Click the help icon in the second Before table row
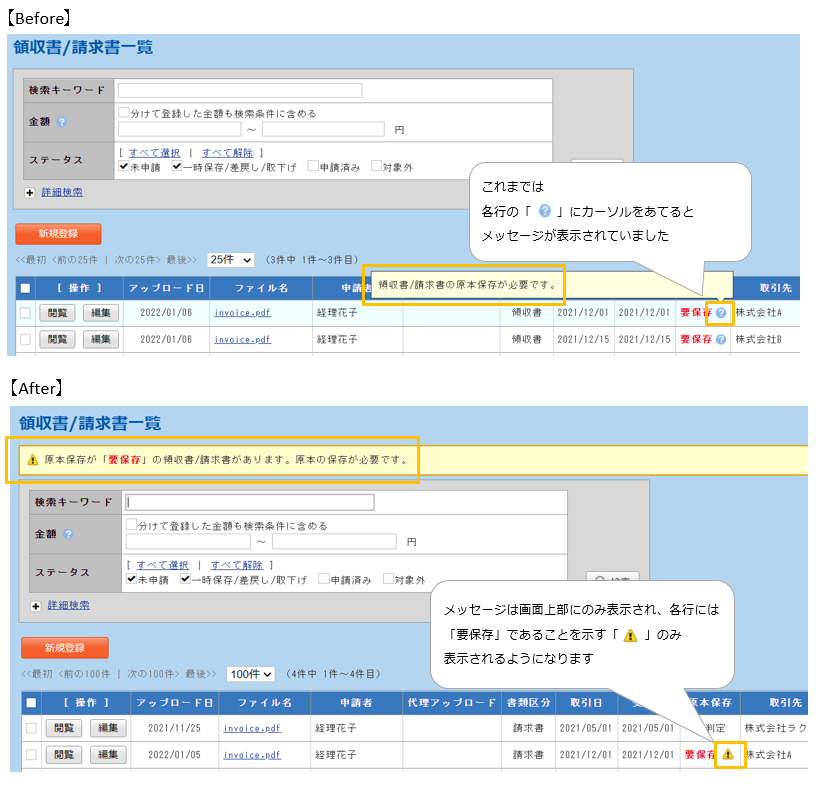Image resolution: width=821 pixels, height=785 pixels. 721,339
